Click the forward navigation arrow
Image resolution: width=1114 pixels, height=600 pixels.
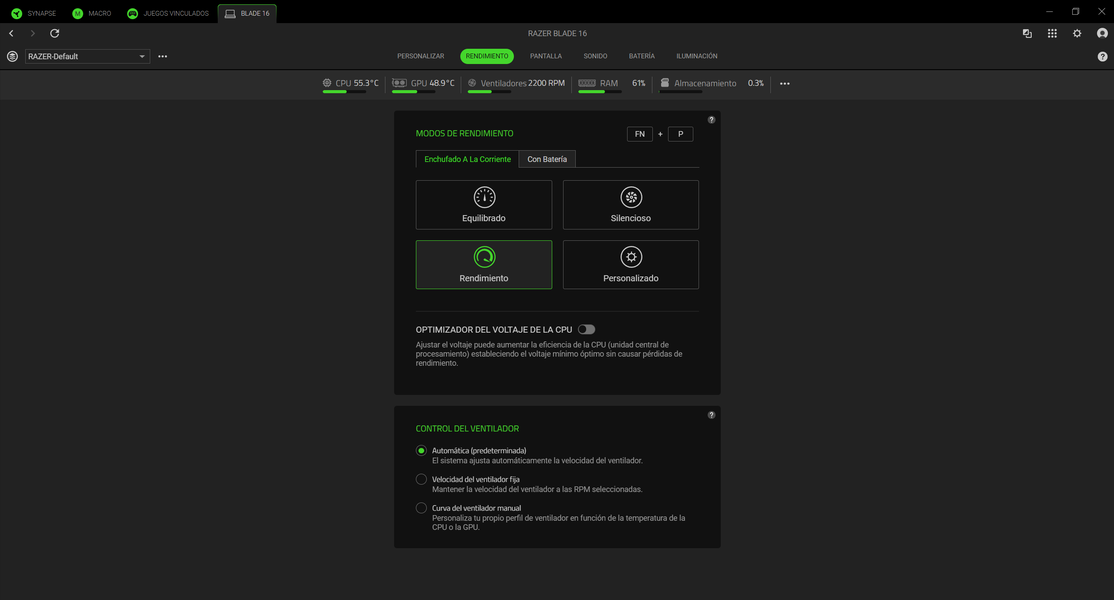33,33
